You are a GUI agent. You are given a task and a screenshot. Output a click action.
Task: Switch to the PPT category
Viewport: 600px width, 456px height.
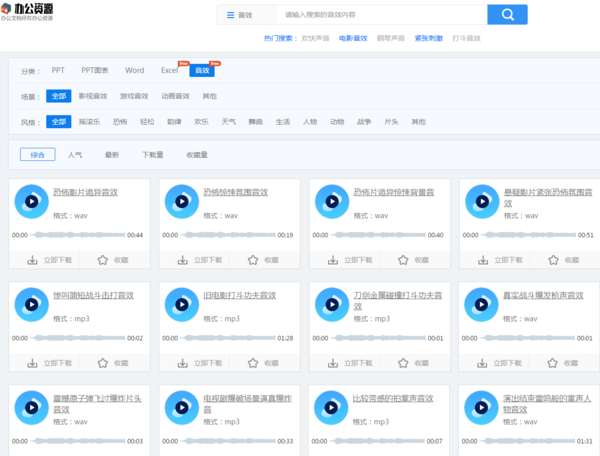(58, 70)
